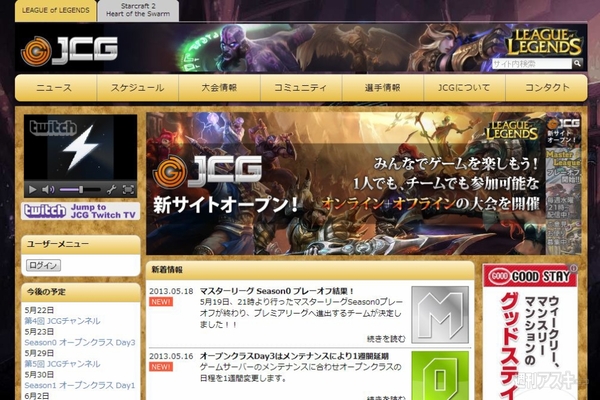This screenshot has height=400, width=600.
Task: Open Season1 オープンクラス Day1 link
Action: [80, 385]
